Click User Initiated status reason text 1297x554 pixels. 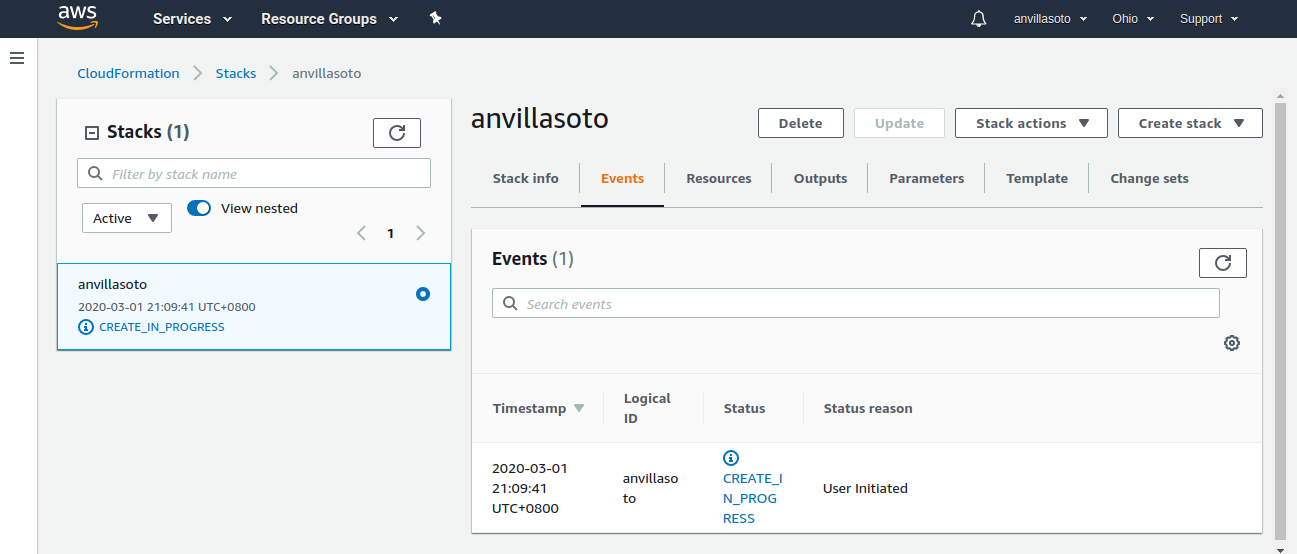[x=865, y=488]
